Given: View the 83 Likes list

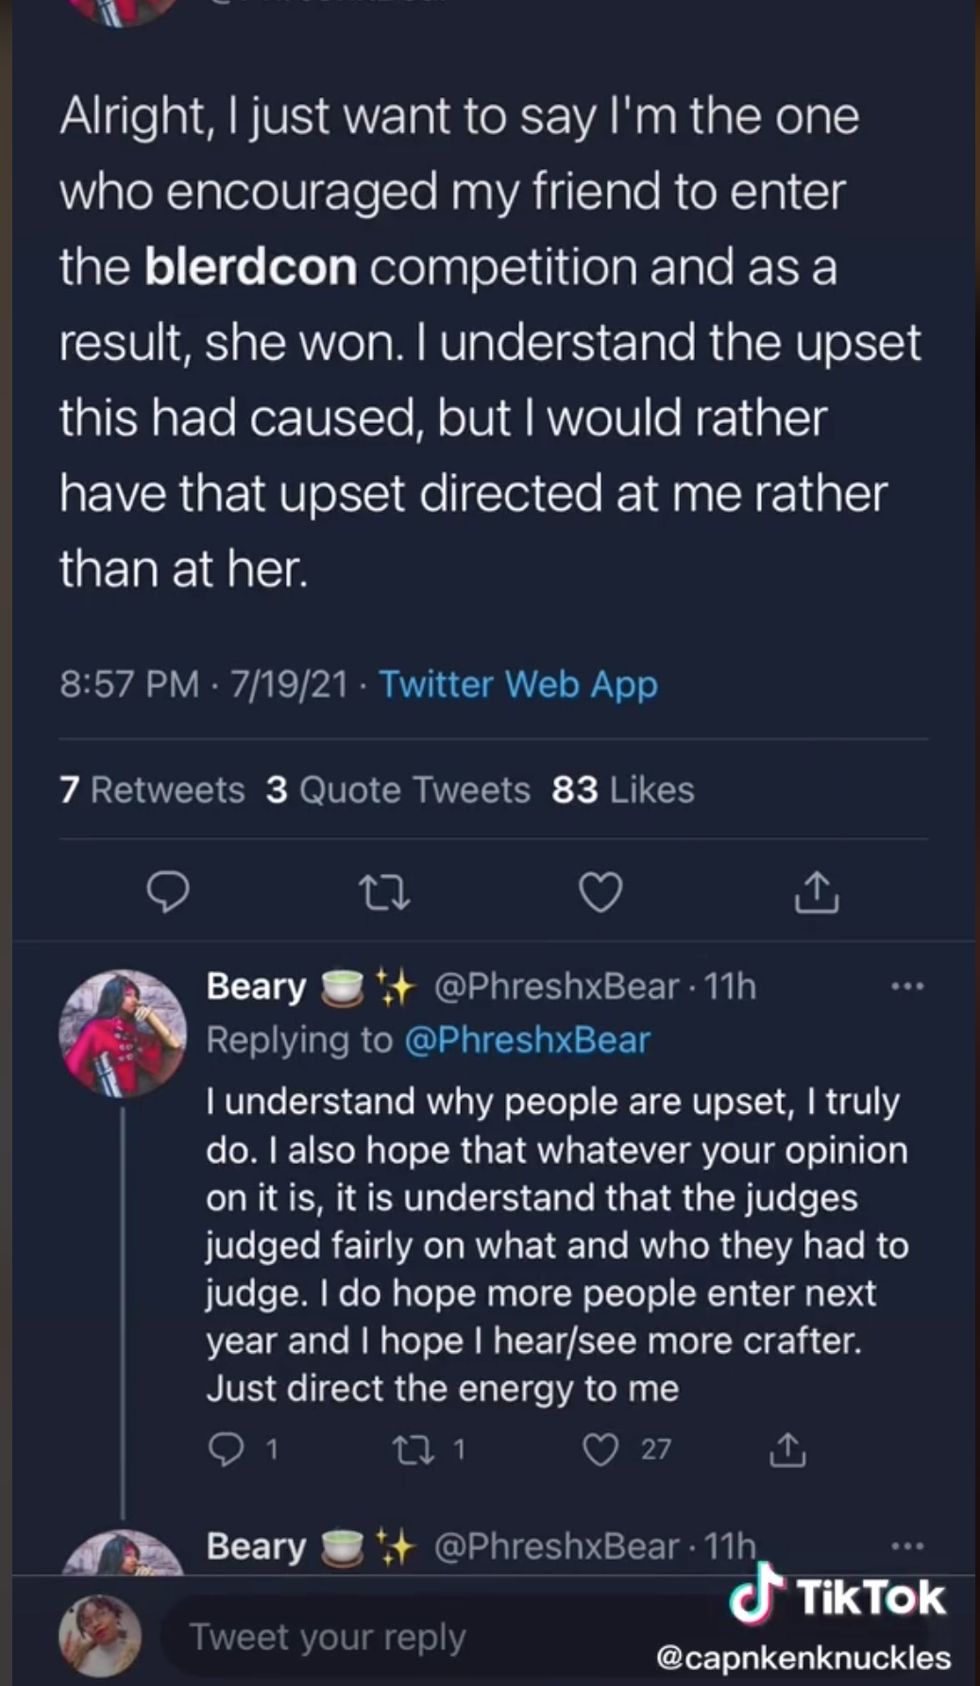Looking at the screenshot, I should (623, 790).
